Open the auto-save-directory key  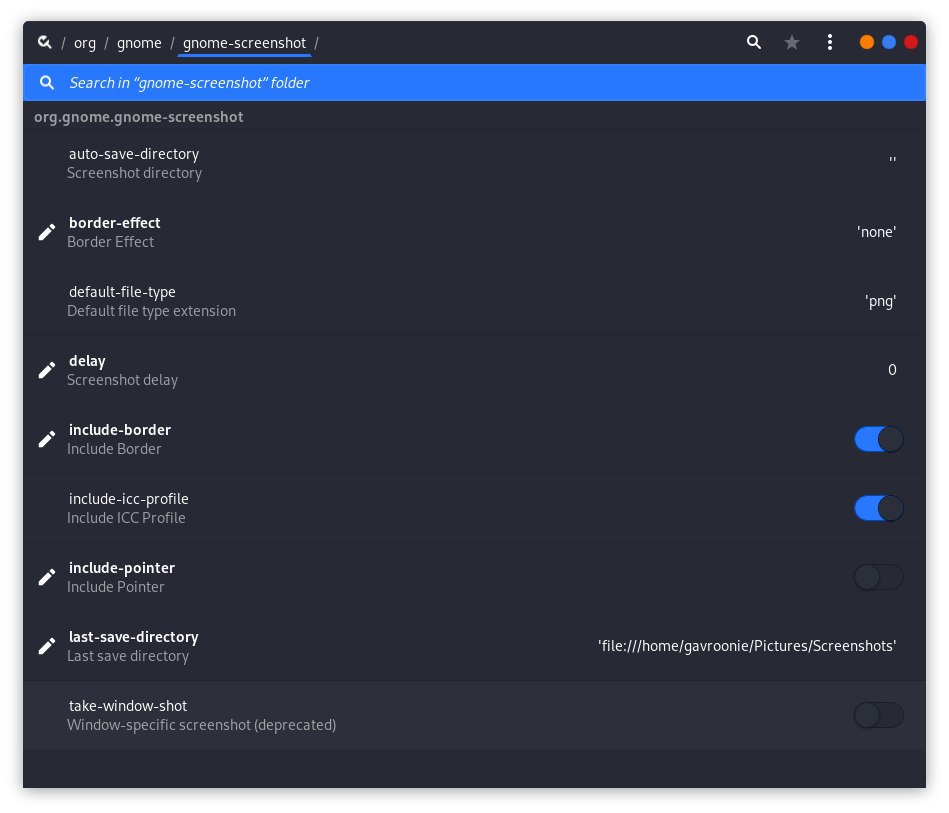click(474, 163)
